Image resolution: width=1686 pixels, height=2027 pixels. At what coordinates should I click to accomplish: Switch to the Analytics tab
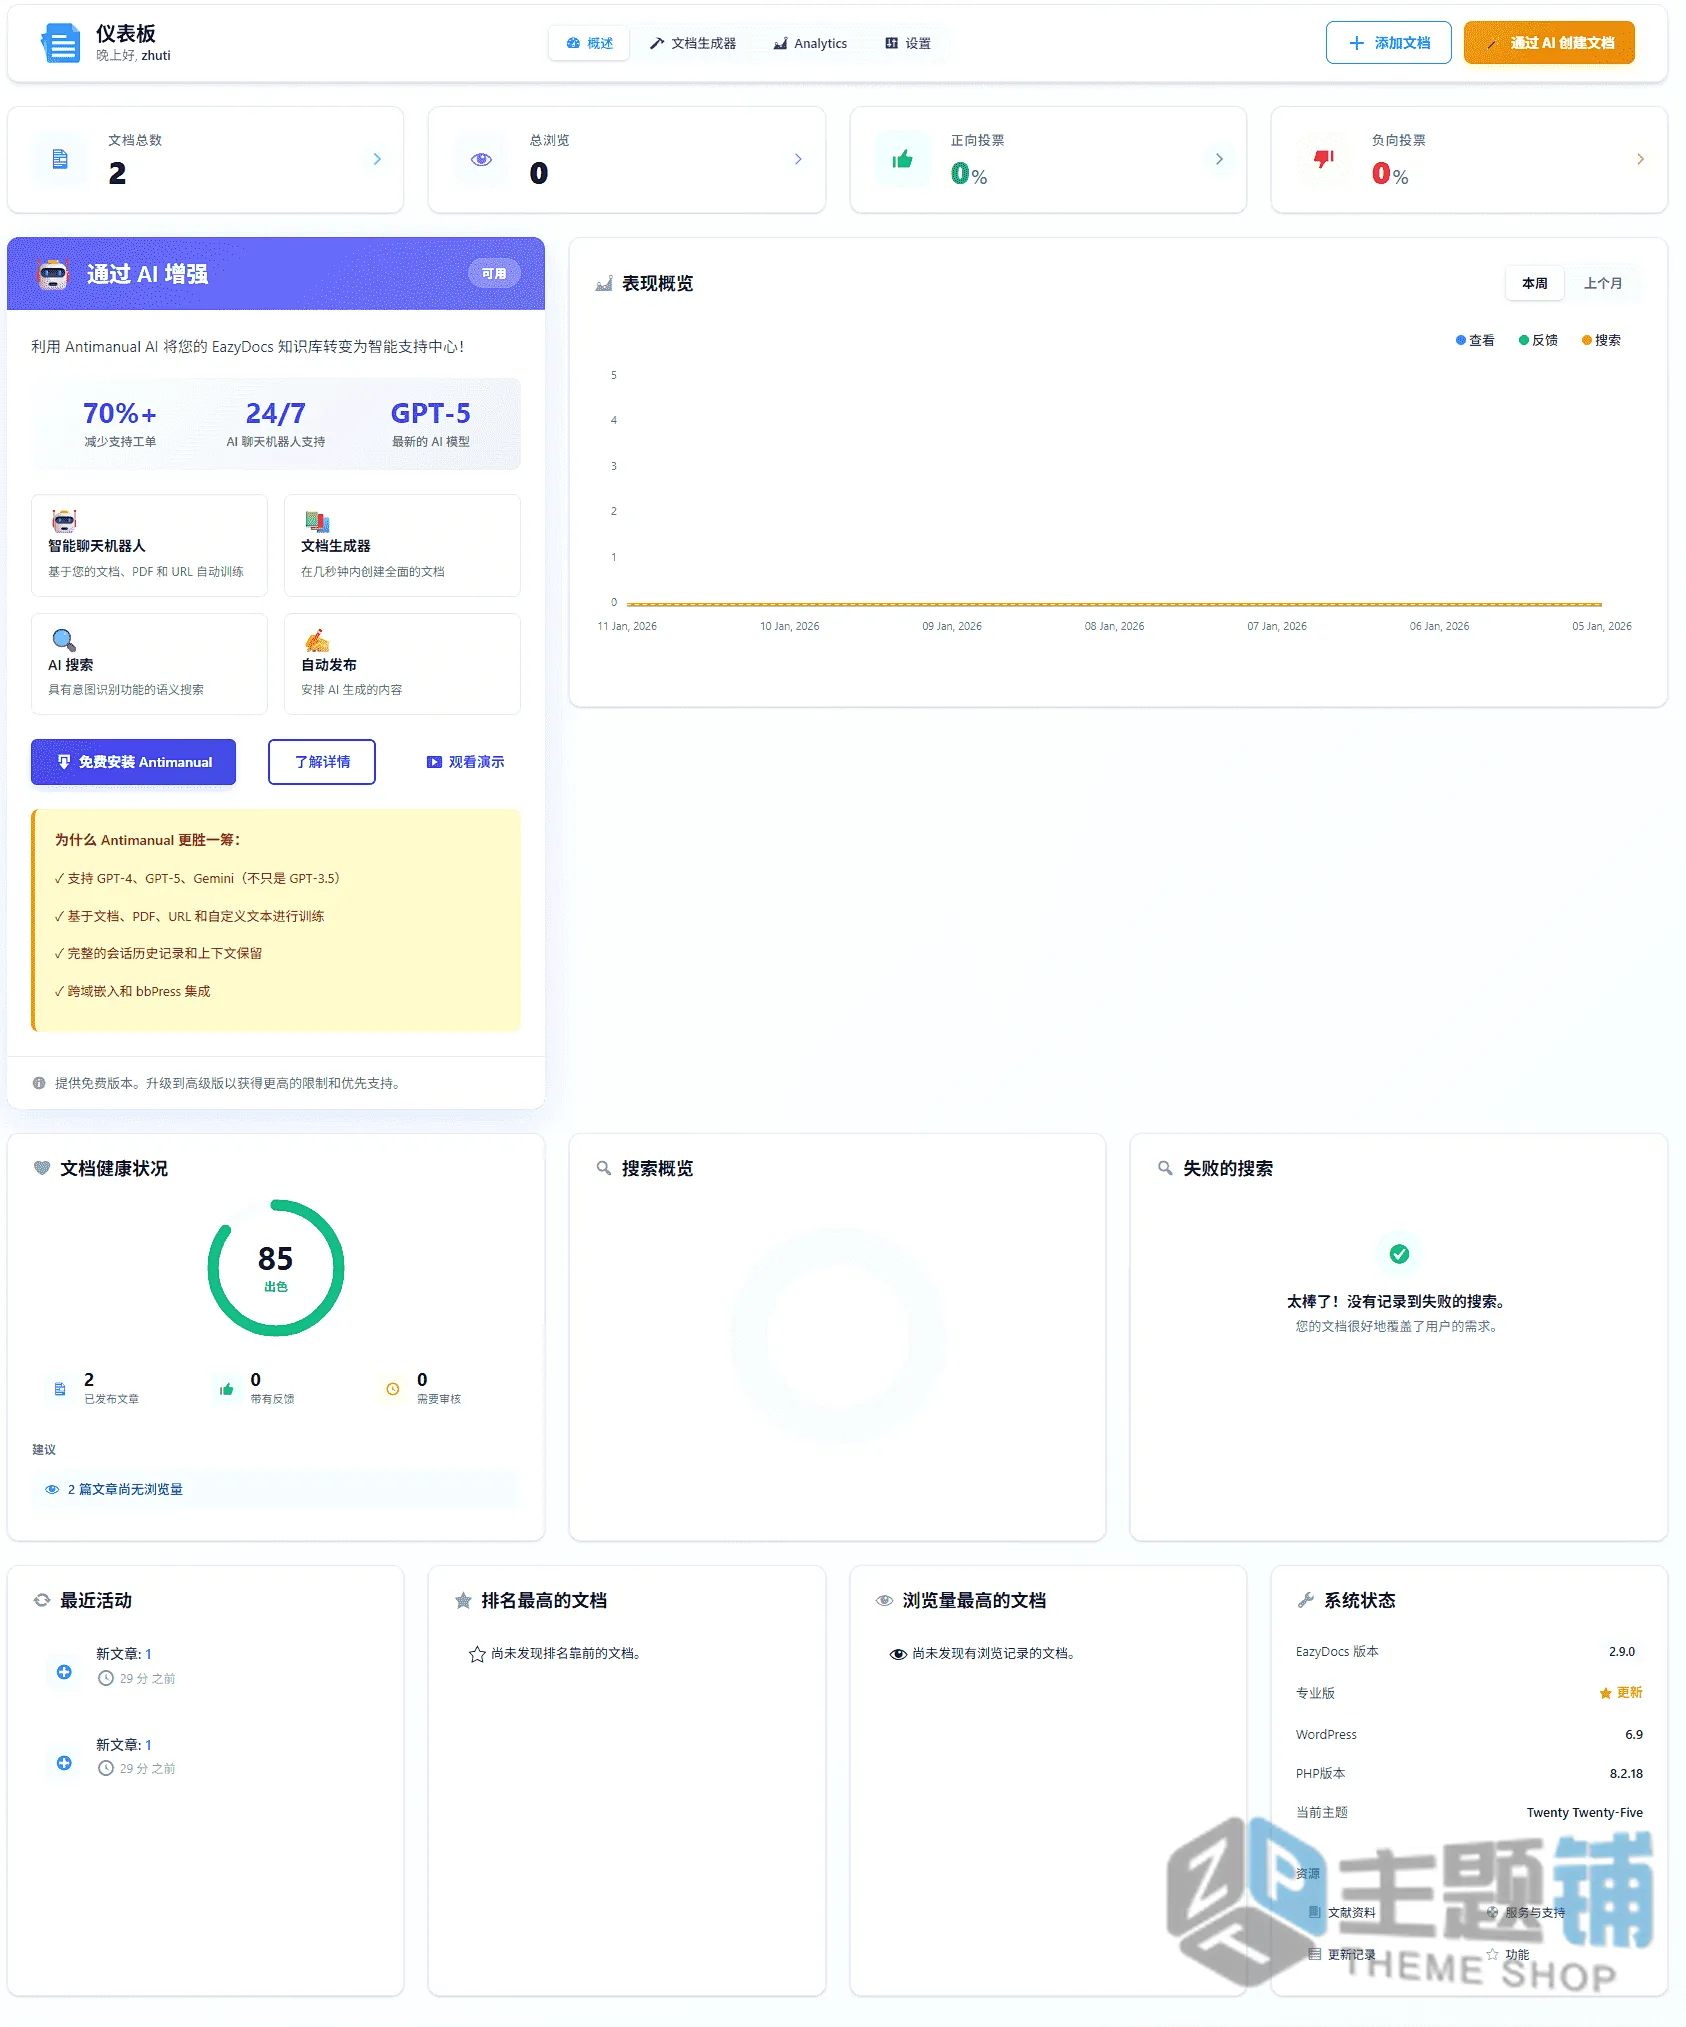pyautogui.click(x=810, y=43)
